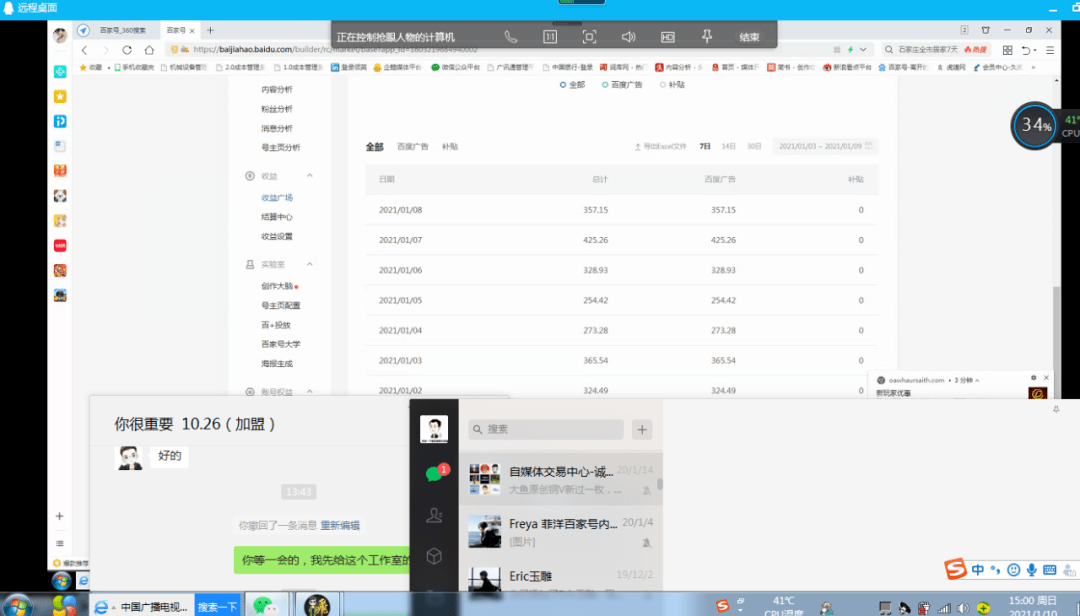Open the WeChat contacts icon in the sidebar
The height and width of the screenshot is (616, 1080).
coord(434,515)
